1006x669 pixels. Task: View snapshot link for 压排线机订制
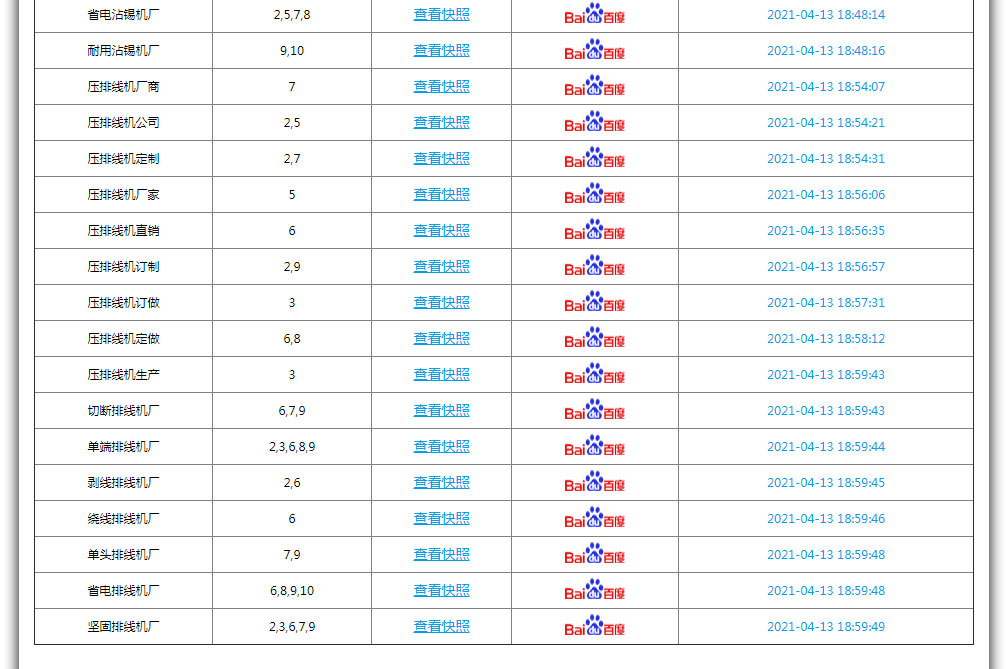(x=441, y=266)
